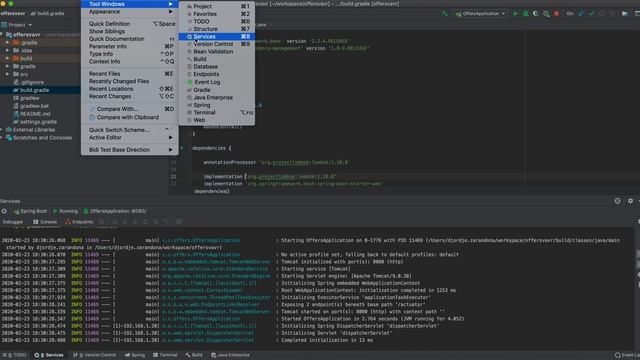Select Database in Tool Windows submenu
Viewport: 640px width, 360px height.
[x=217, y=67]
